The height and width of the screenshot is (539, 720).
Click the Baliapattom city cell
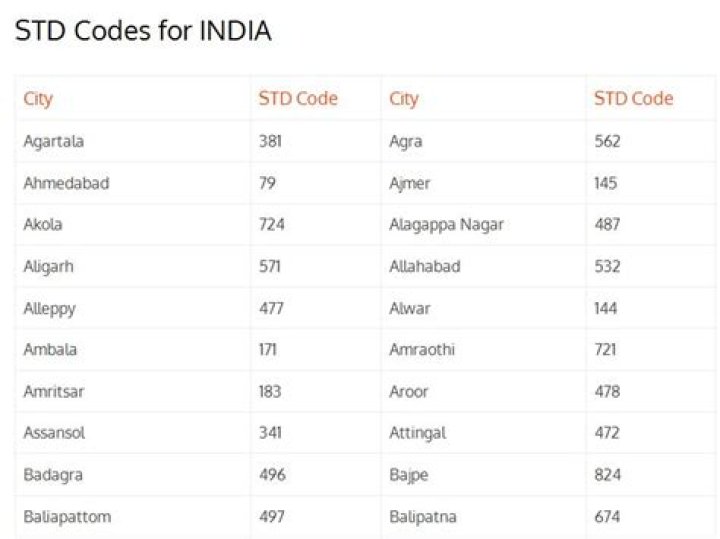point(67,516)
